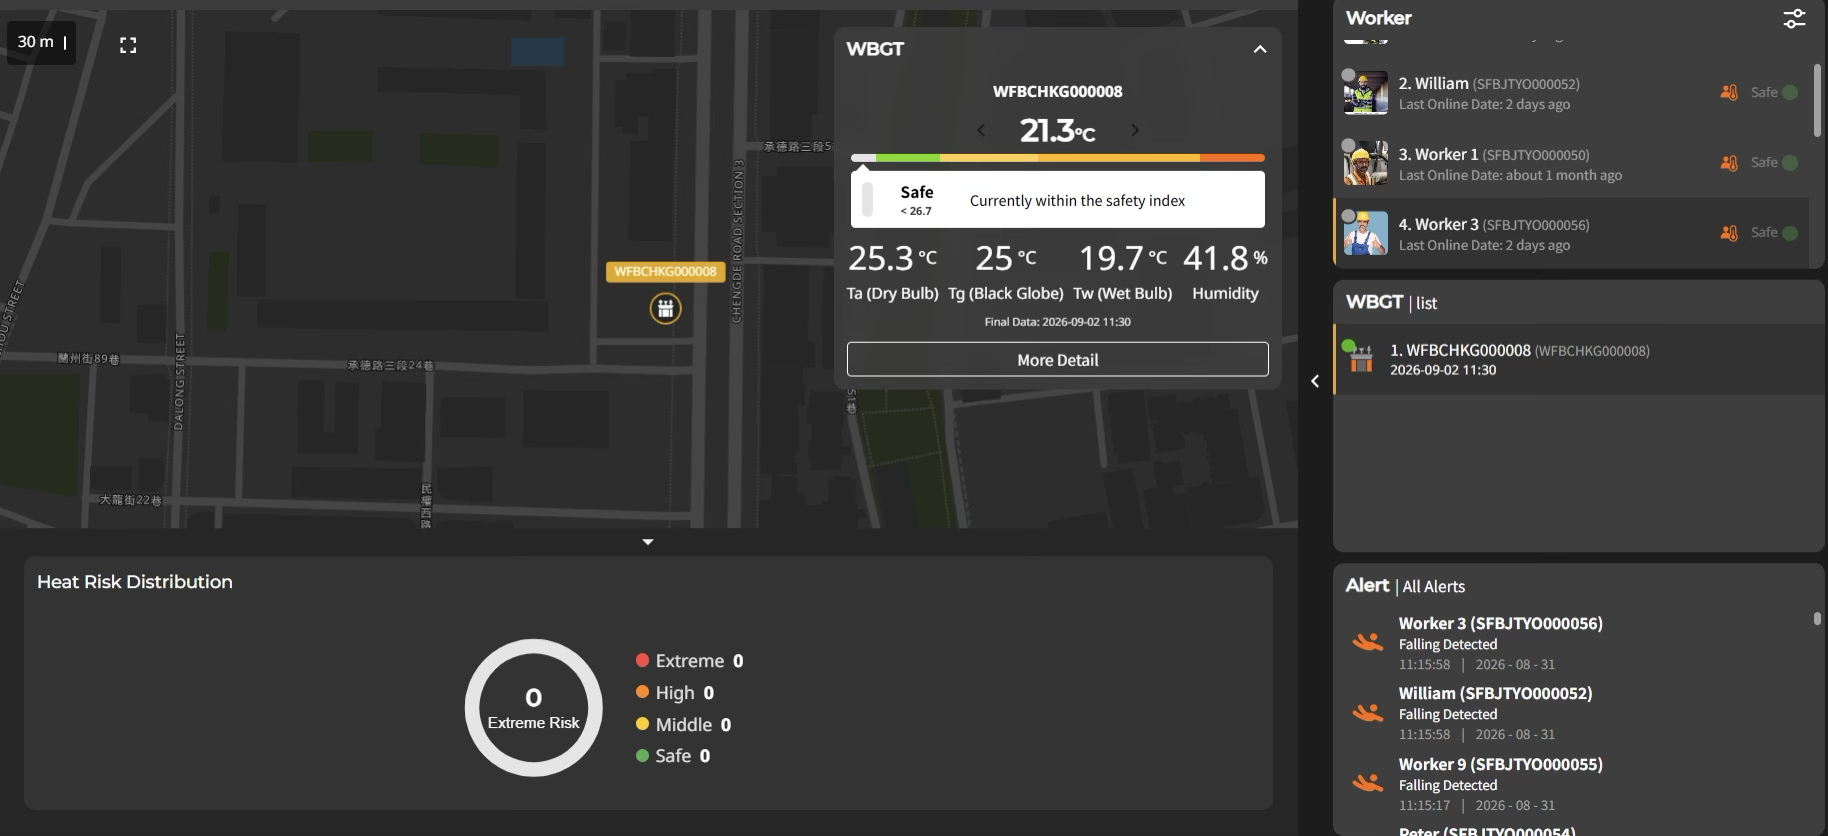Viewport: 1828px width, 836px height.
Task: Collapse the WBGT info panel
Action: pos(1260,49)
